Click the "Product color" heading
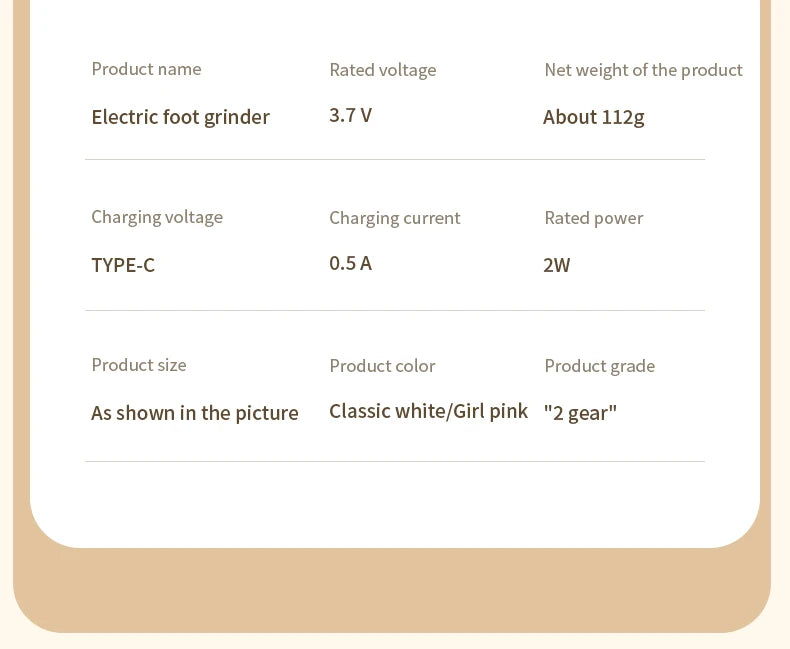Viewport: 790px width, 649px height. [382, 366]
